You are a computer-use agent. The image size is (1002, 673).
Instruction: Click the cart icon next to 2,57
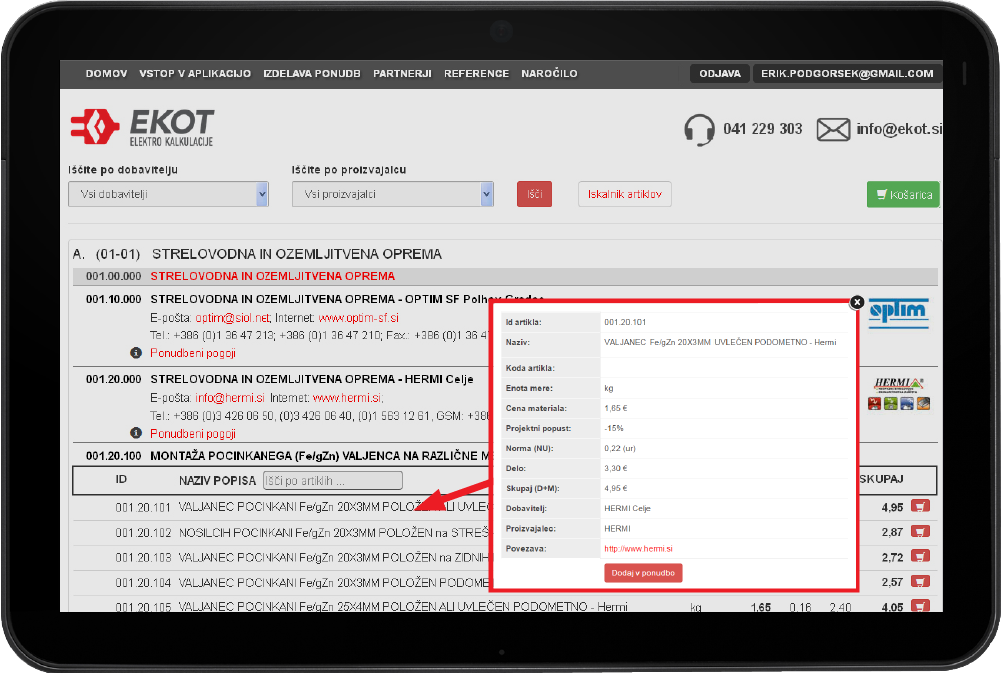point(920,581)
